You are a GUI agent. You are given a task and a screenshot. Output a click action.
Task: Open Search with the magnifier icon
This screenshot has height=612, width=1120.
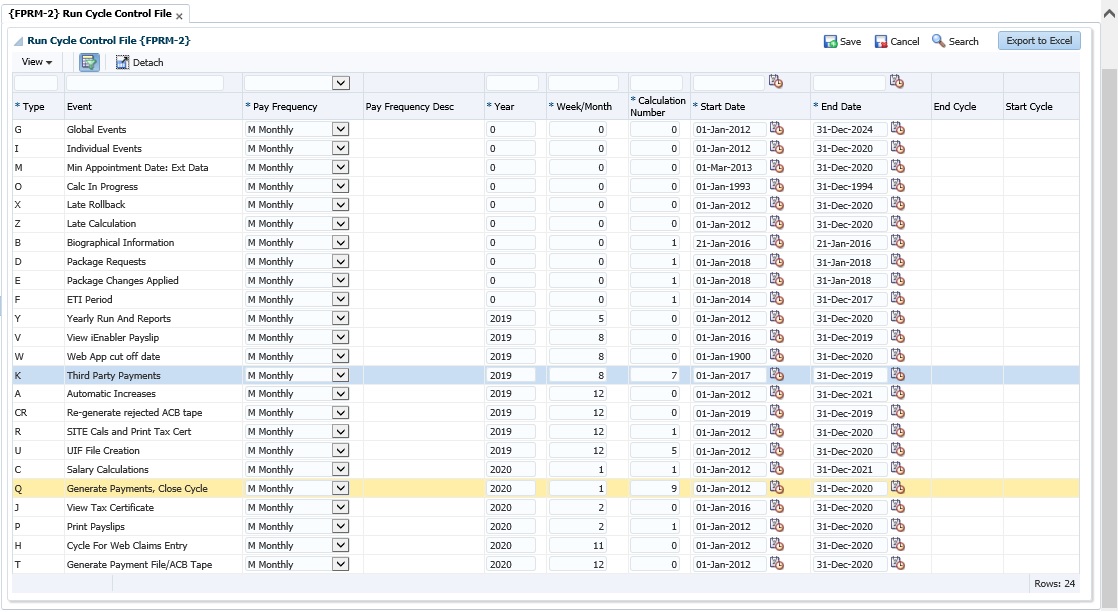click(x=938, y=41)
